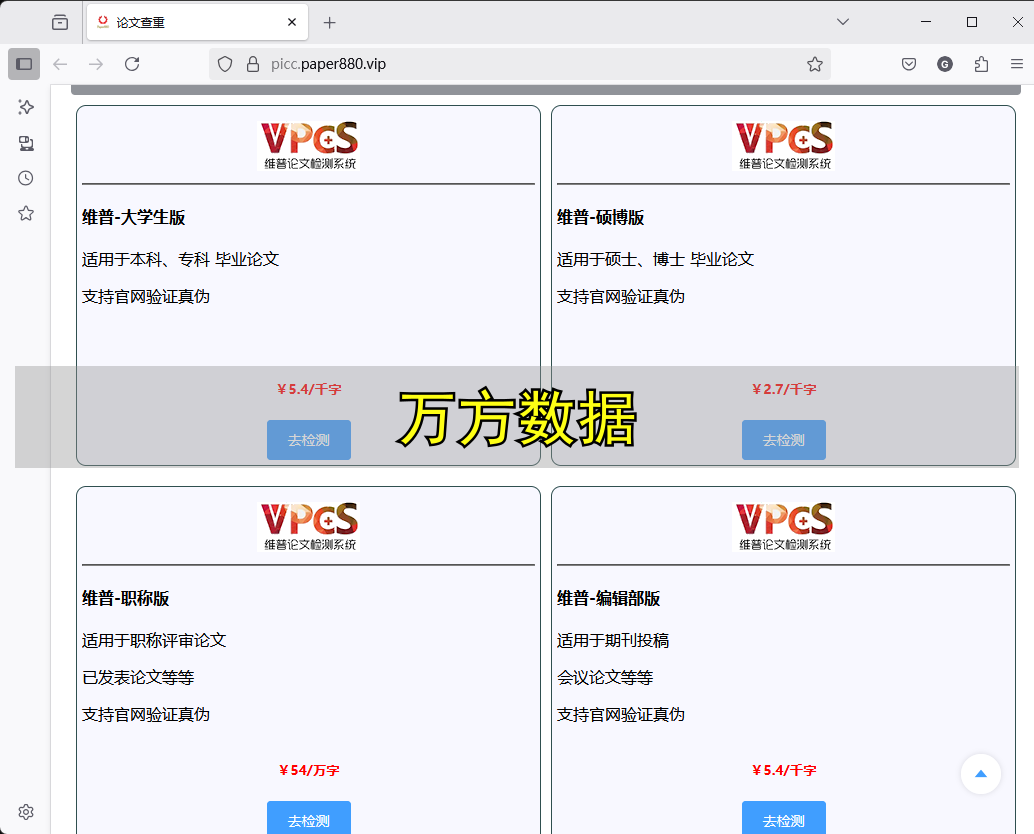The width and height of the screenshot is (1034, 834).
Task: Open the G account extension icon
Action: click(945, 64)
